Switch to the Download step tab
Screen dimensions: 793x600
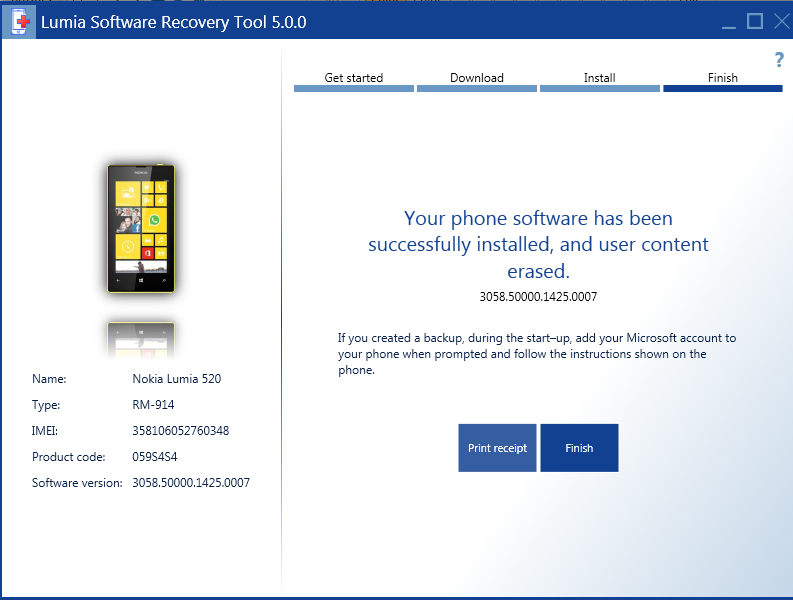[476, 80]
